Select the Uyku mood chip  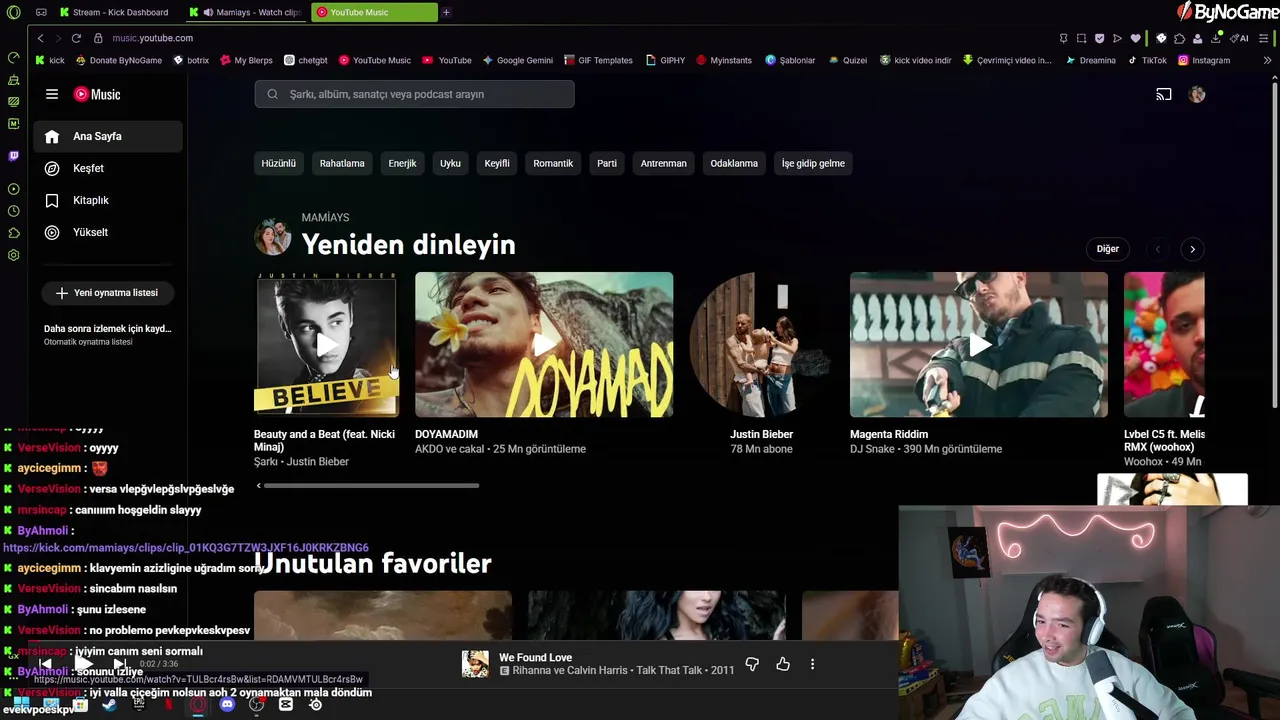(450, 163)
